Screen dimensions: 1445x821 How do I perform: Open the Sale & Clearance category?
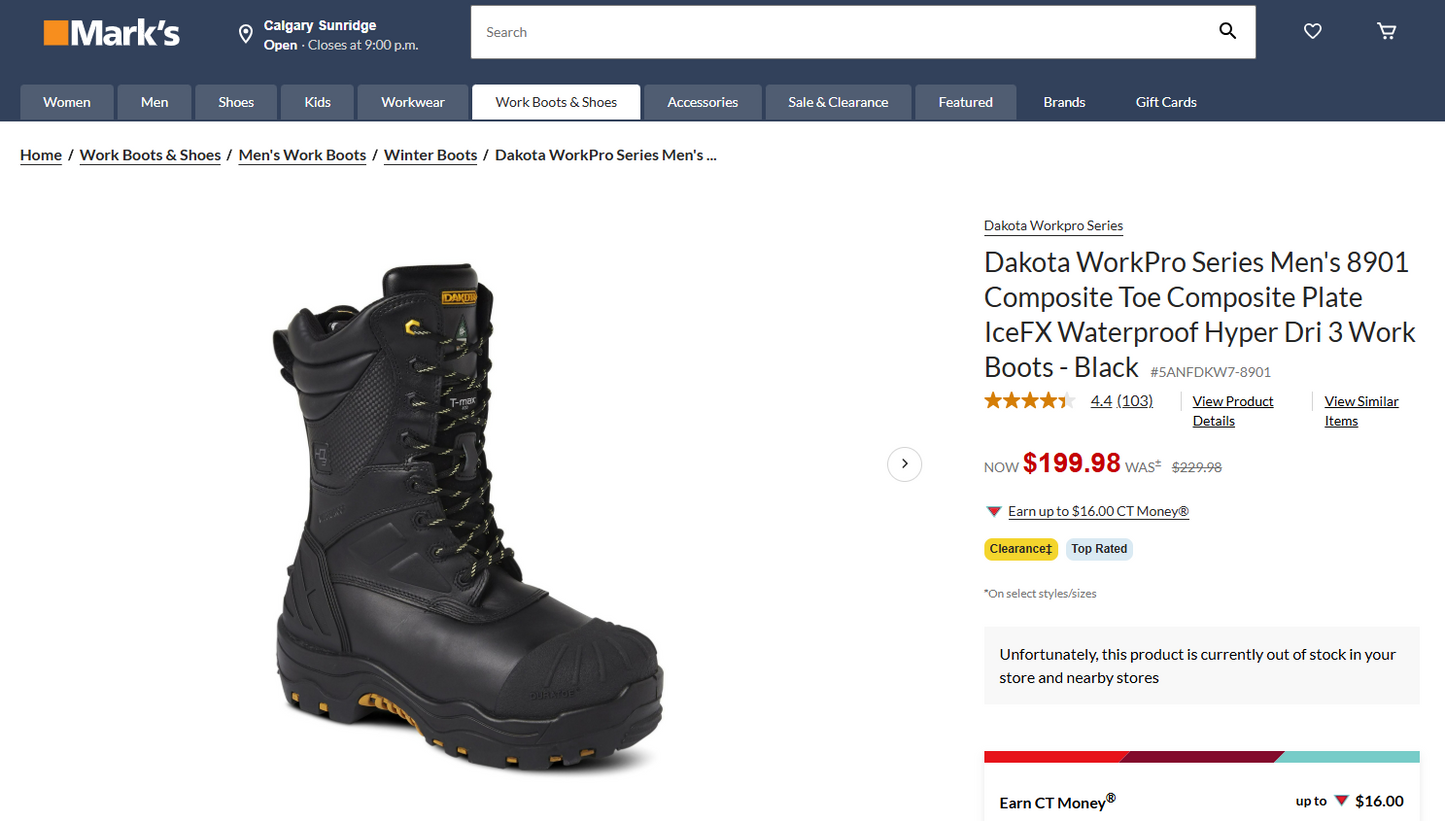tap(837, 101)
